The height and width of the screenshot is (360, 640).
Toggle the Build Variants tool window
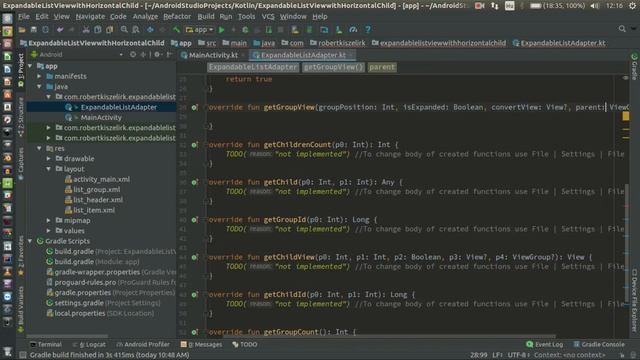(20, 309)
